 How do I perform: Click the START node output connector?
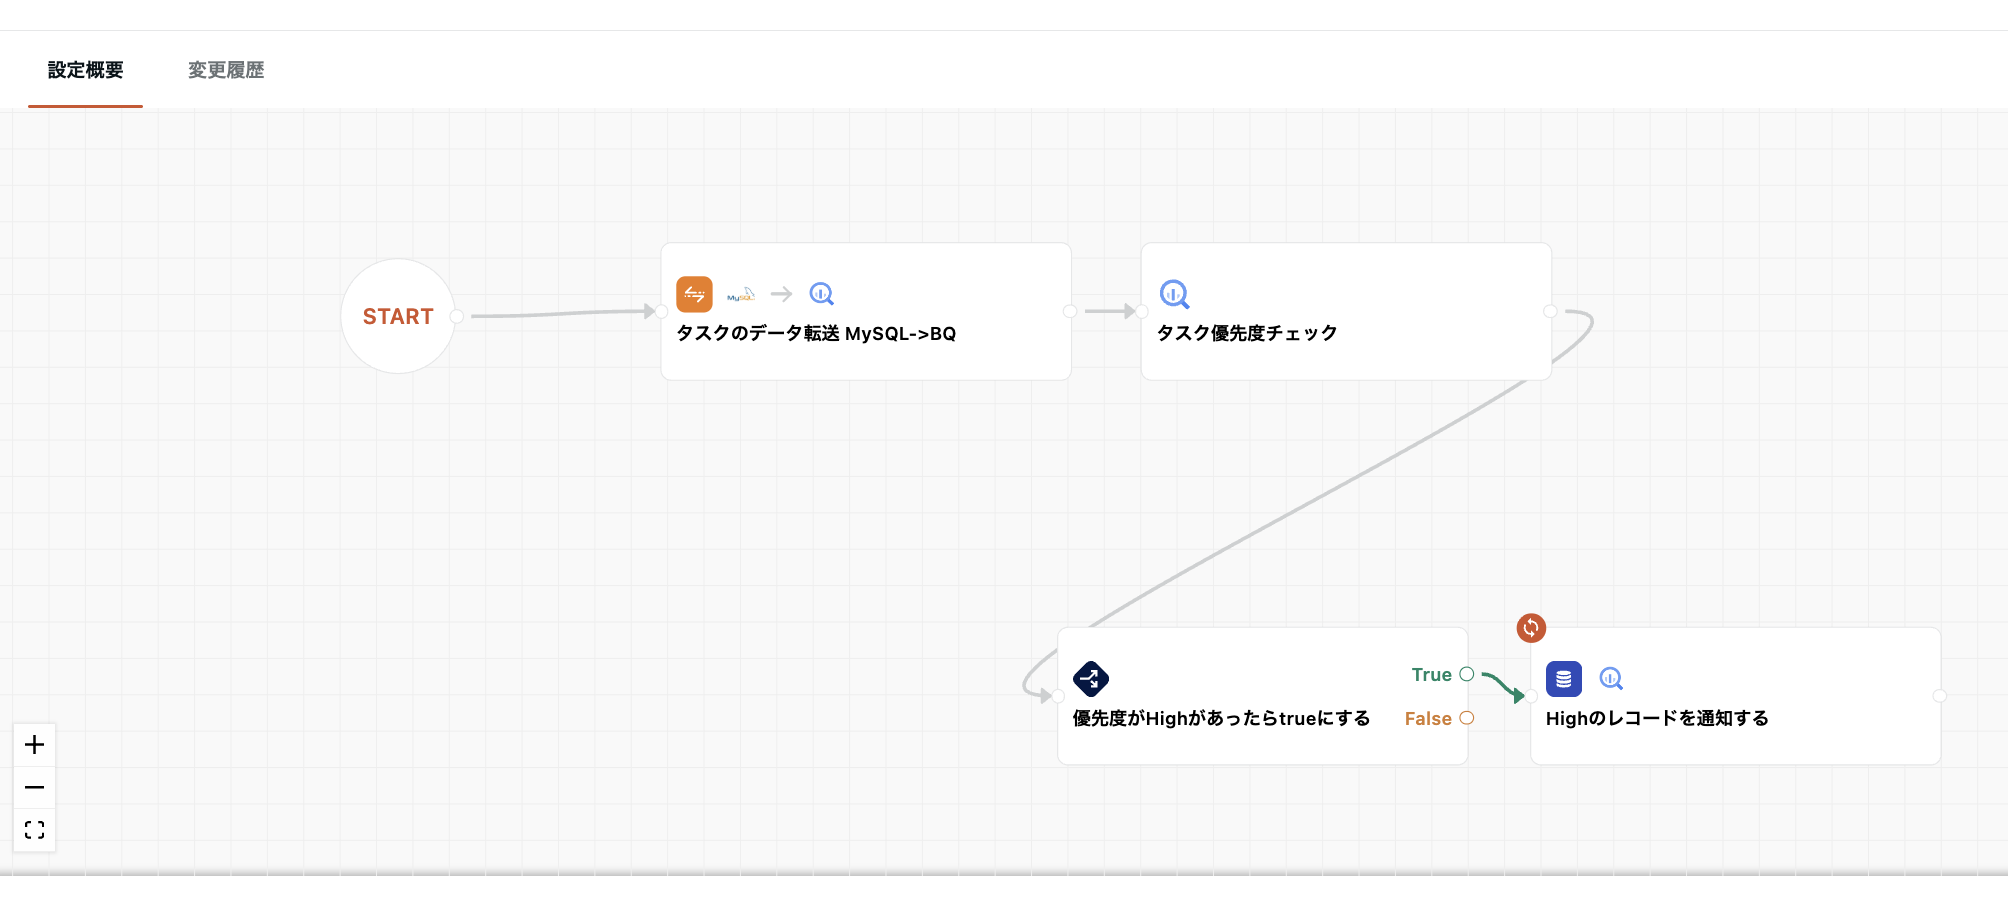pyautogui.click(x=457, y=316)
